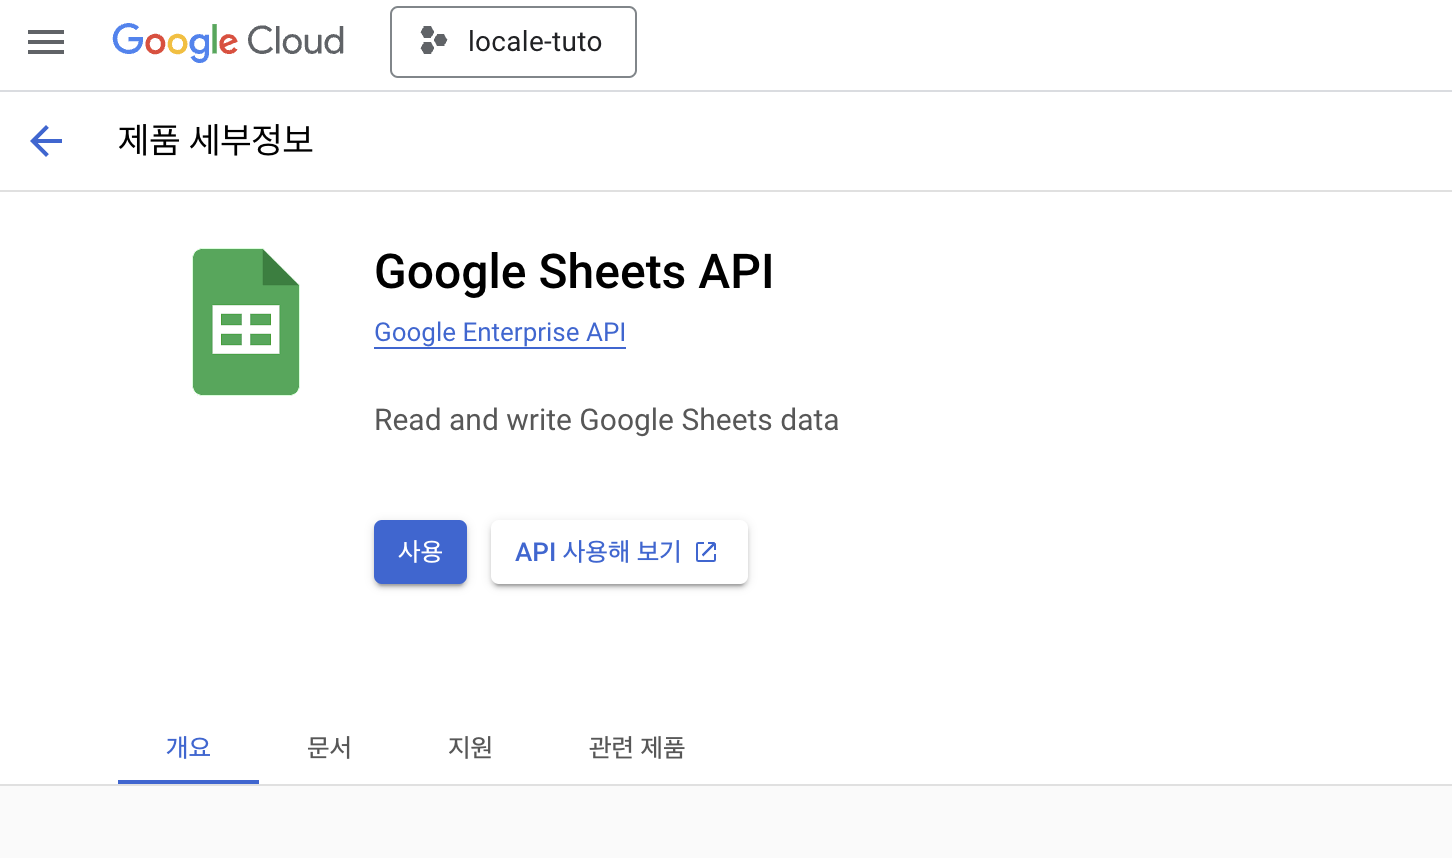Click the 제품 세부정보 heading
The width and height of the screenshot is (1452, 858).
click(x=216, y=140)
